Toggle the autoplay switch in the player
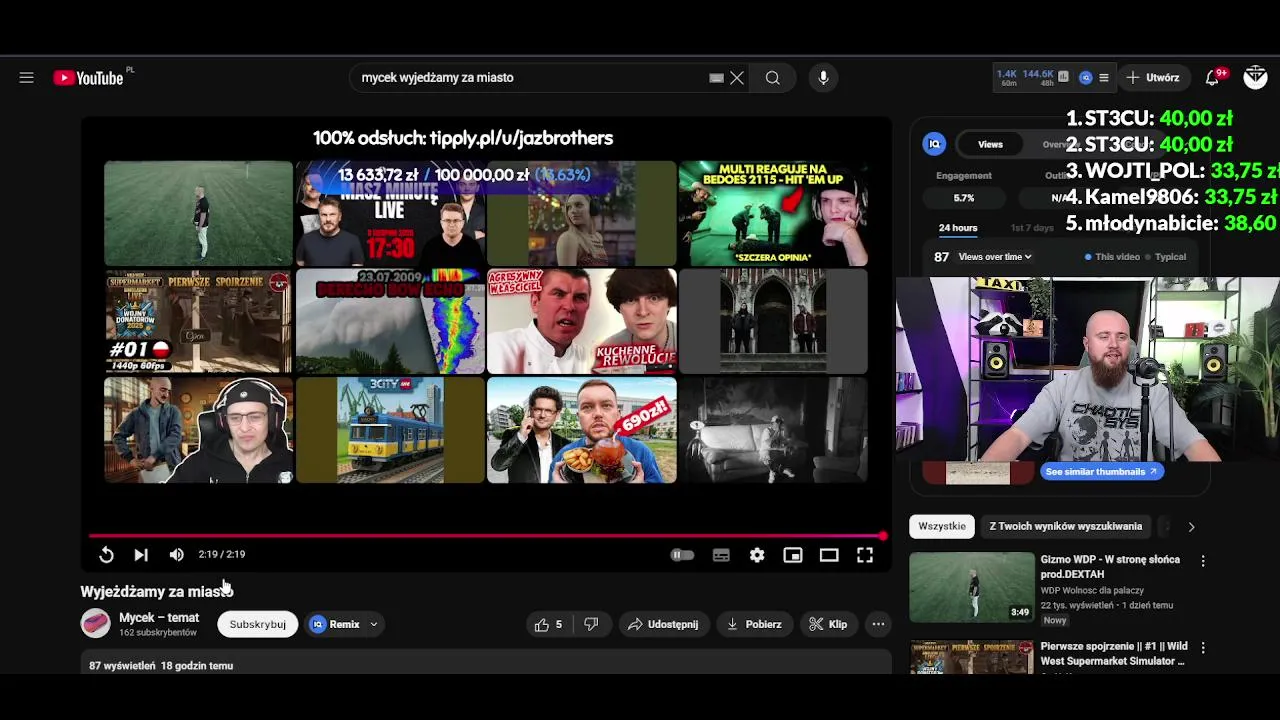The image size is (1280, 720). (x=682, y=555)
